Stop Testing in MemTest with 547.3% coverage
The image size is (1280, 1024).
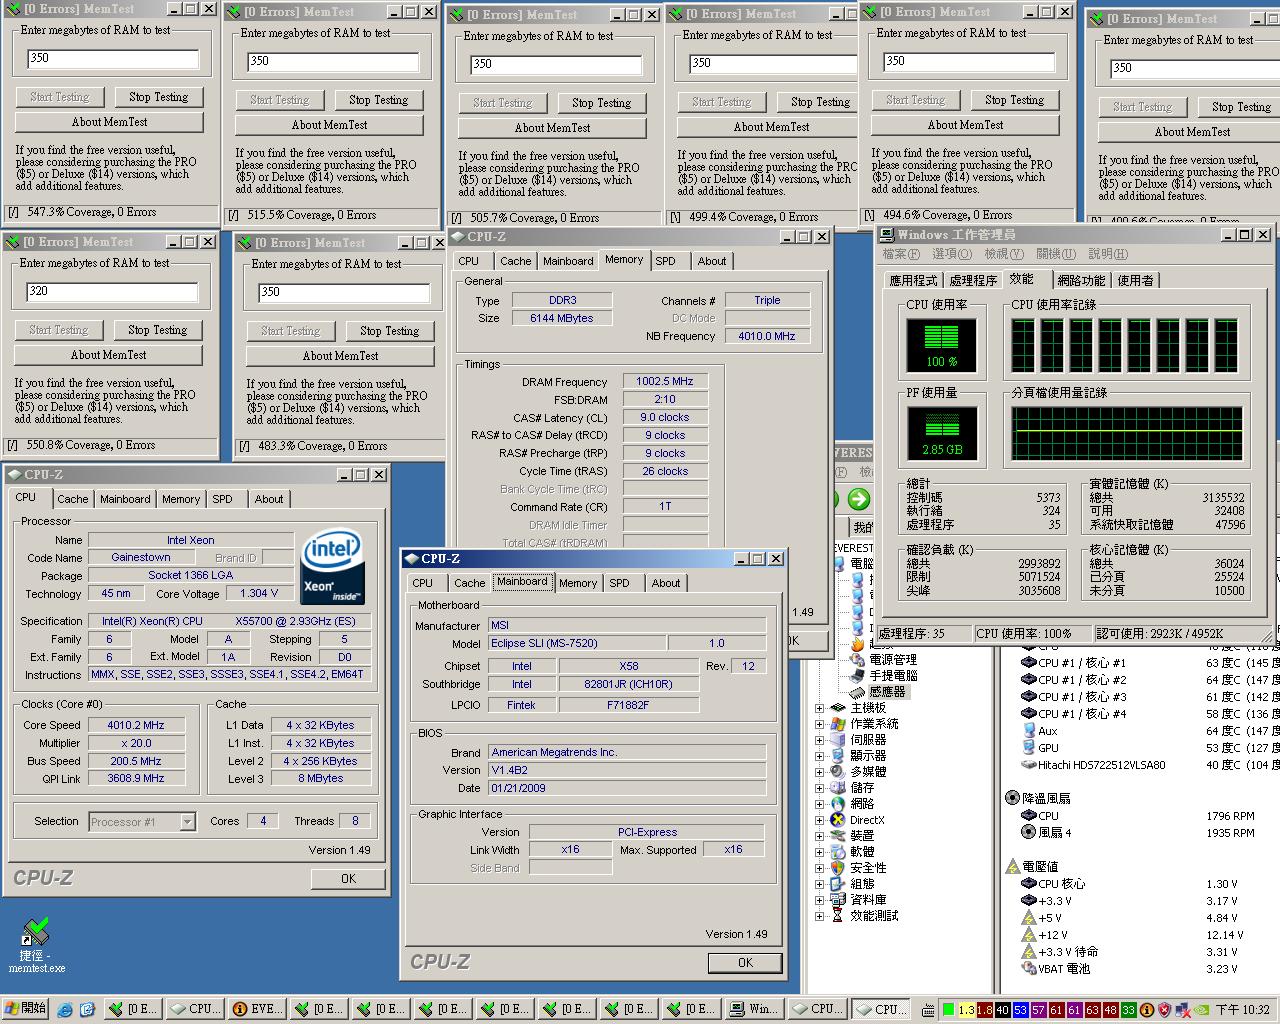(x=158, y=97)
